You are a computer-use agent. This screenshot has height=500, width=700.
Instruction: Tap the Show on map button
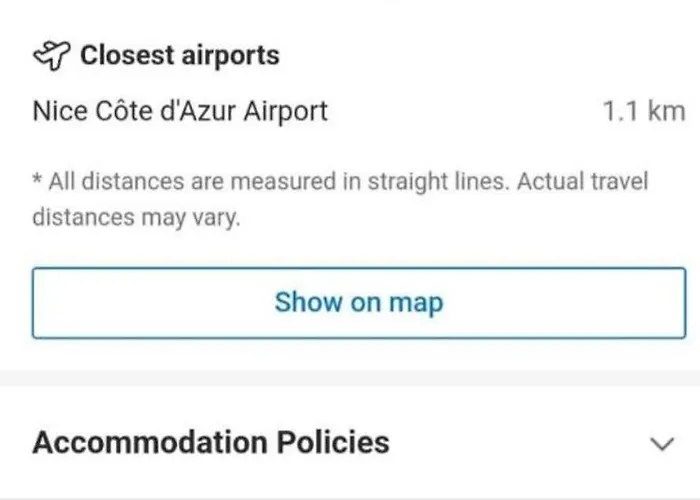[x=359, y=303]
